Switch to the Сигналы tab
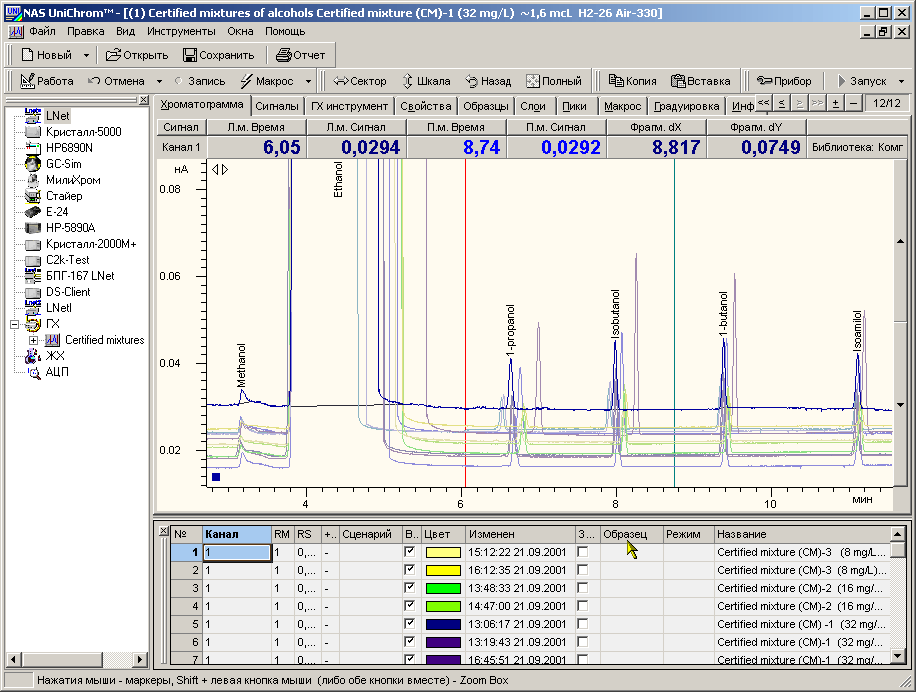This screenshot has height=692, width=916. tap(277, 106)
